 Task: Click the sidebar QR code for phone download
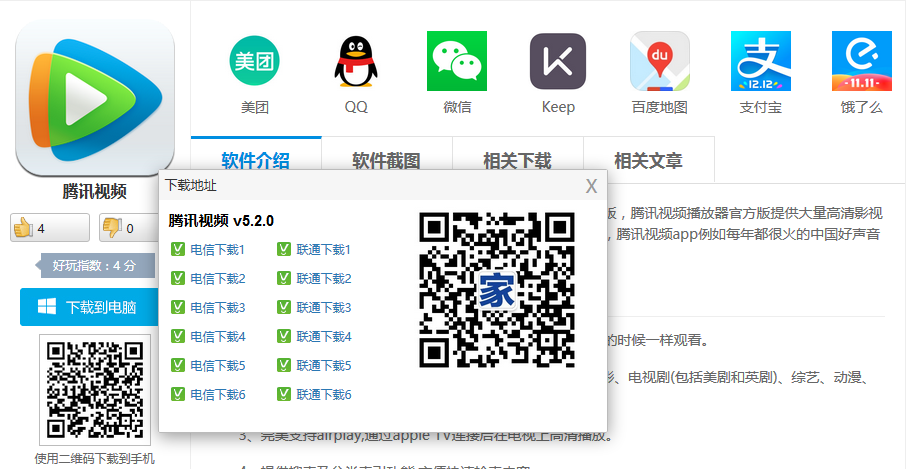click(x=95, y=389)
